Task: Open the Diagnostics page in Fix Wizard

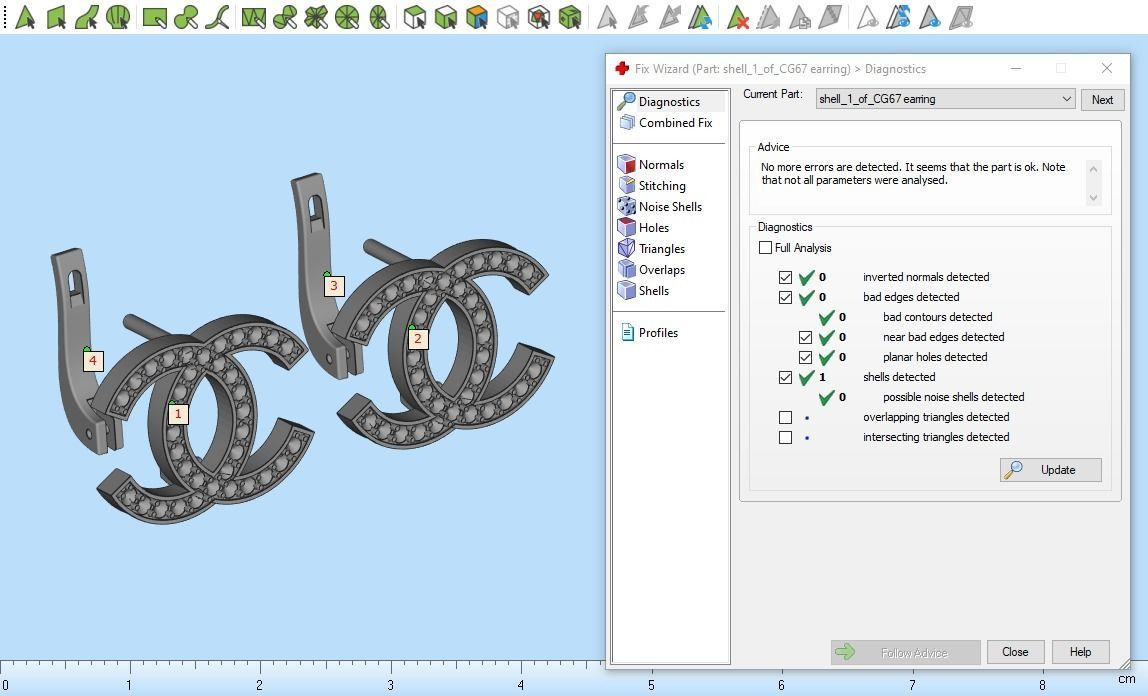Action: (669, 102)
